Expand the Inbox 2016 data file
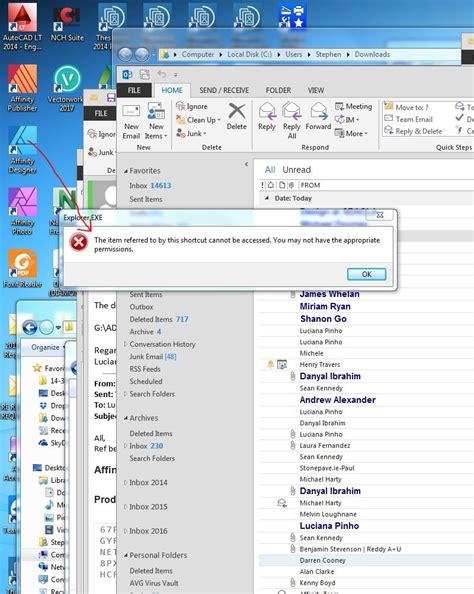474x594 pixels. pyautogui.click(x=125, y=531)
